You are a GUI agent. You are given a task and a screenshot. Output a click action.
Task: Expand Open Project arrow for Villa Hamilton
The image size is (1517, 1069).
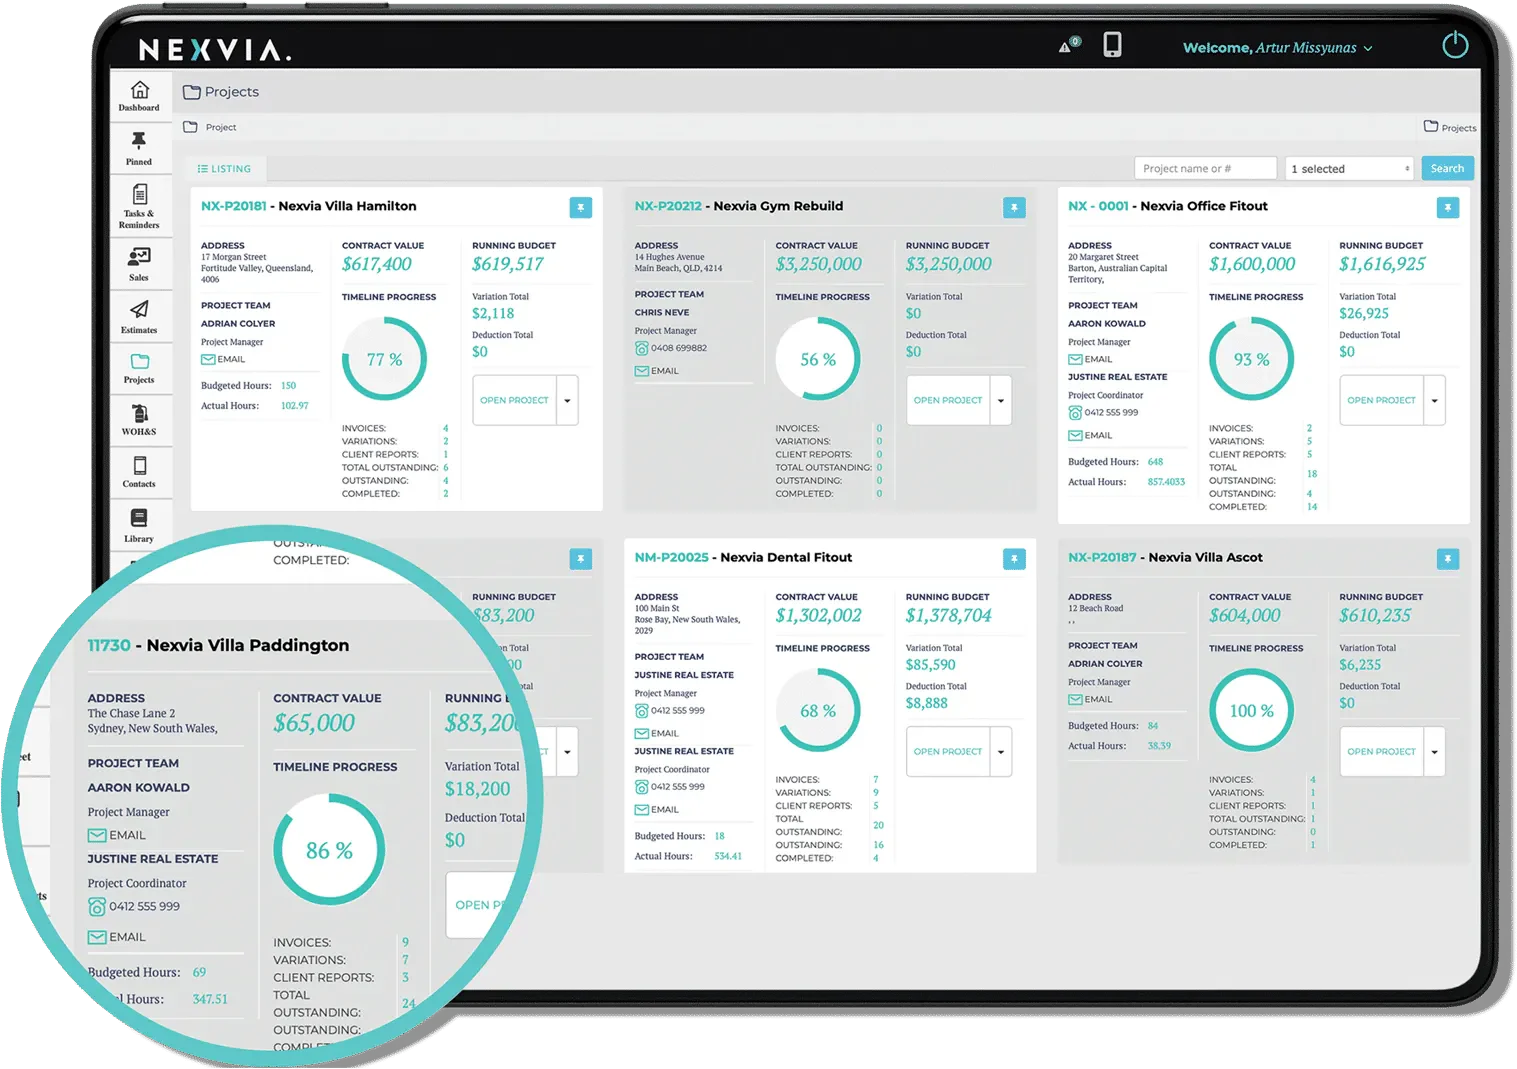tap(567, 400)
